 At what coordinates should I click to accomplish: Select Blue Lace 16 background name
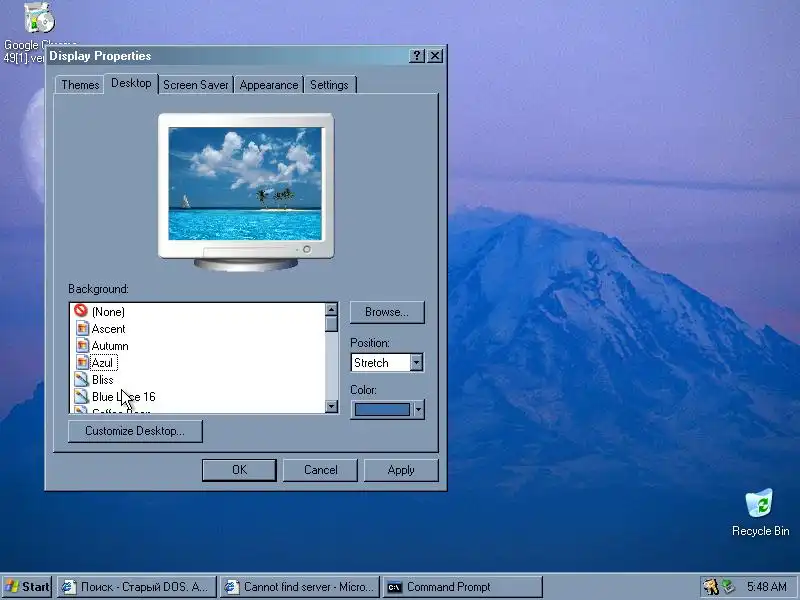click(123, 397)
